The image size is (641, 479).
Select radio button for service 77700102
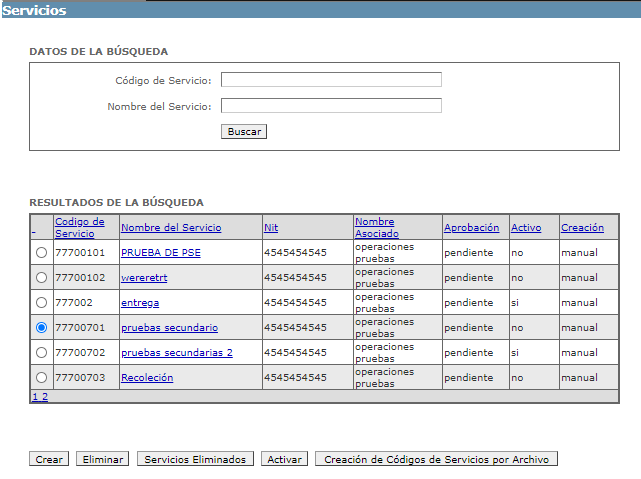point(41,278)
